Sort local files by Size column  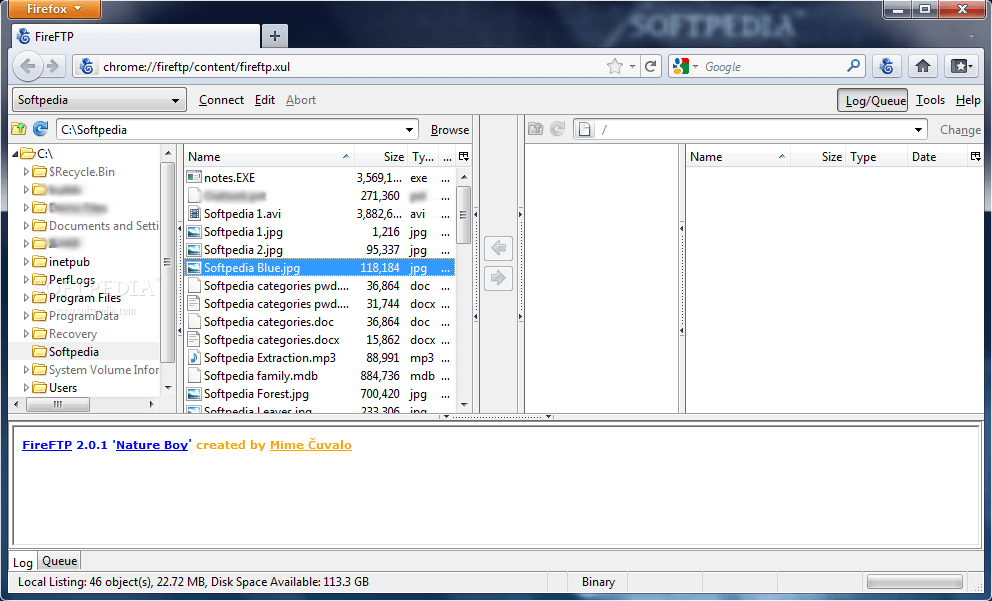pyautogui.click(x=381, y=156)
